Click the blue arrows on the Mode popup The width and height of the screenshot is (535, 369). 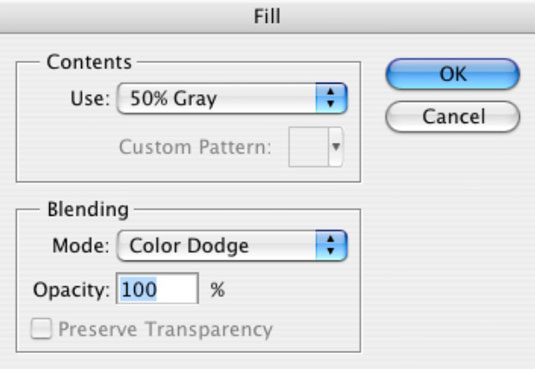[x=331, y=245]
